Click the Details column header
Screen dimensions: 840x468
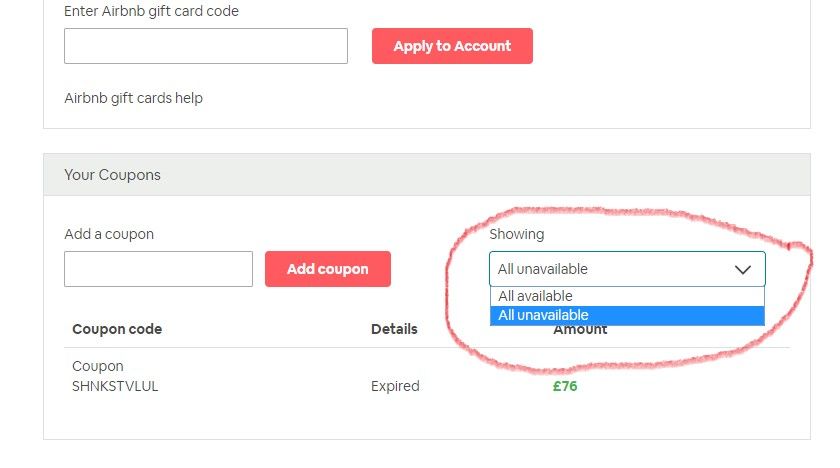click(x=394, y=329)
